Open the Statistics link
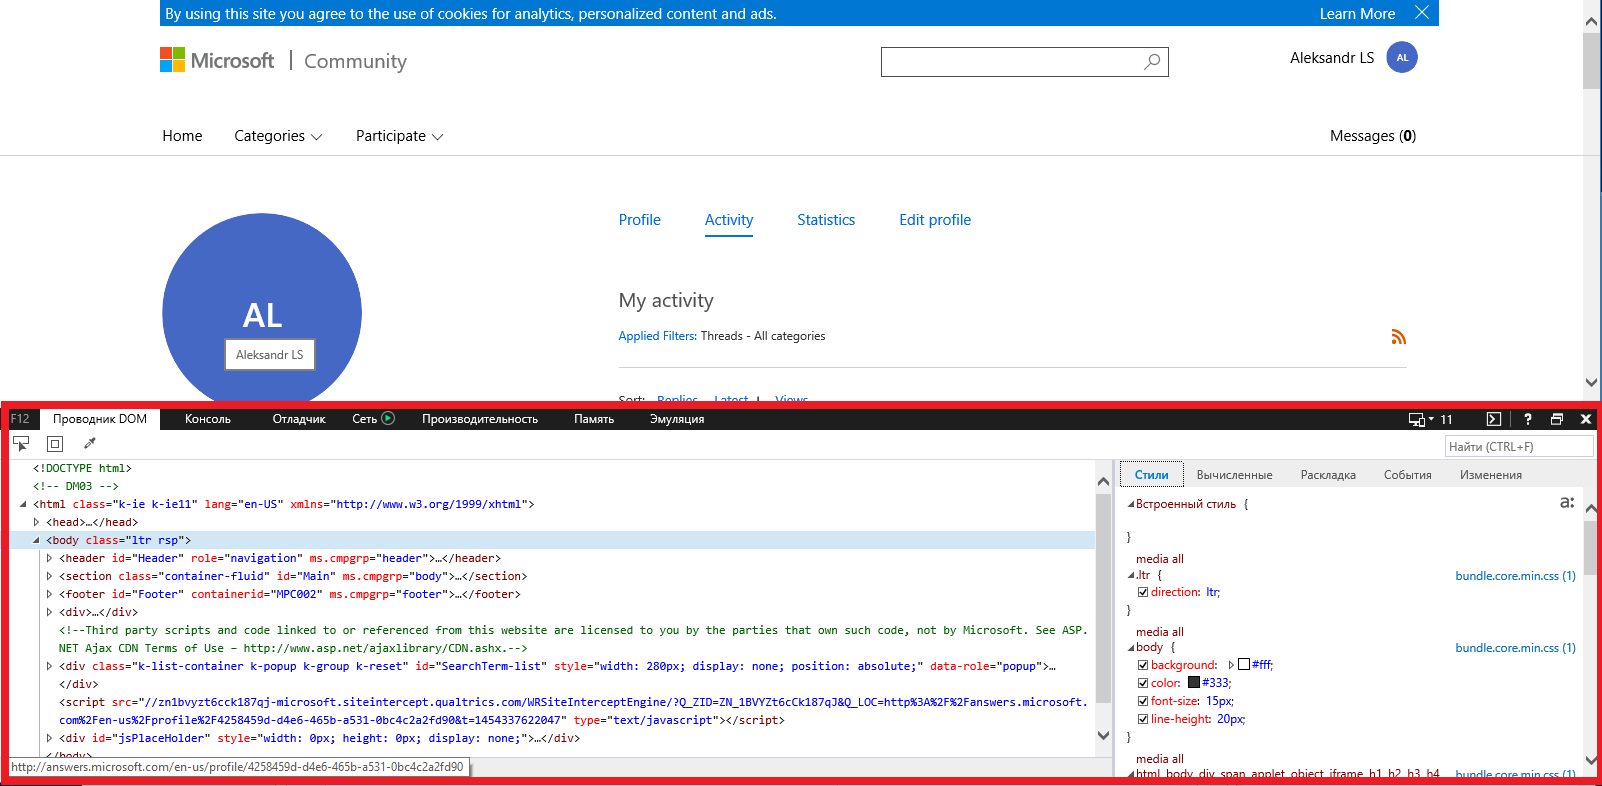1602x786 pixels. (826, 220)
